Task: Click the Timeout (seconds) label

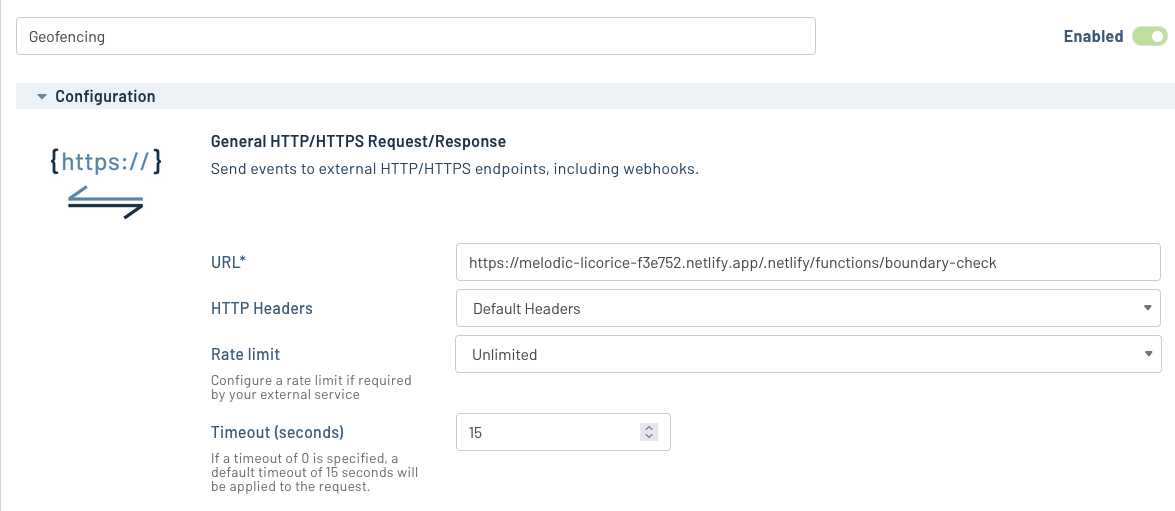Action: (277, 433)
